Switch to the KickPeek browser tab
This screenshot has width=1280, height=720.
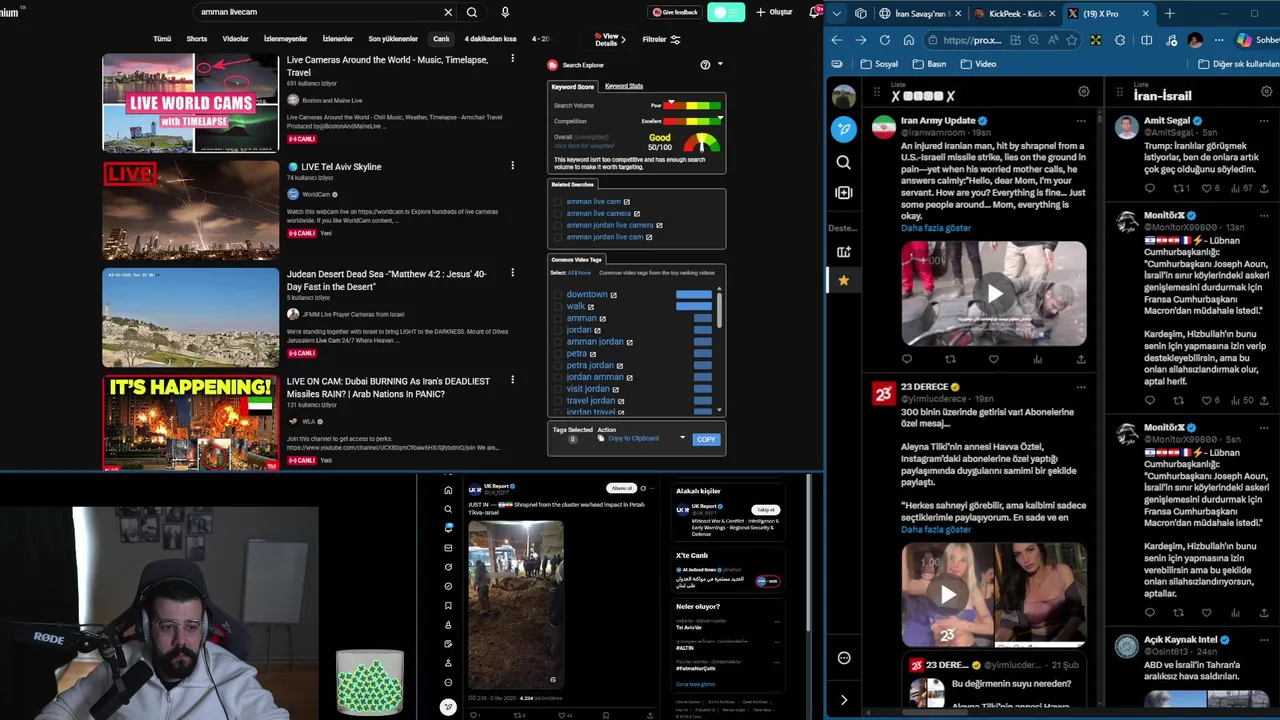1014,13
